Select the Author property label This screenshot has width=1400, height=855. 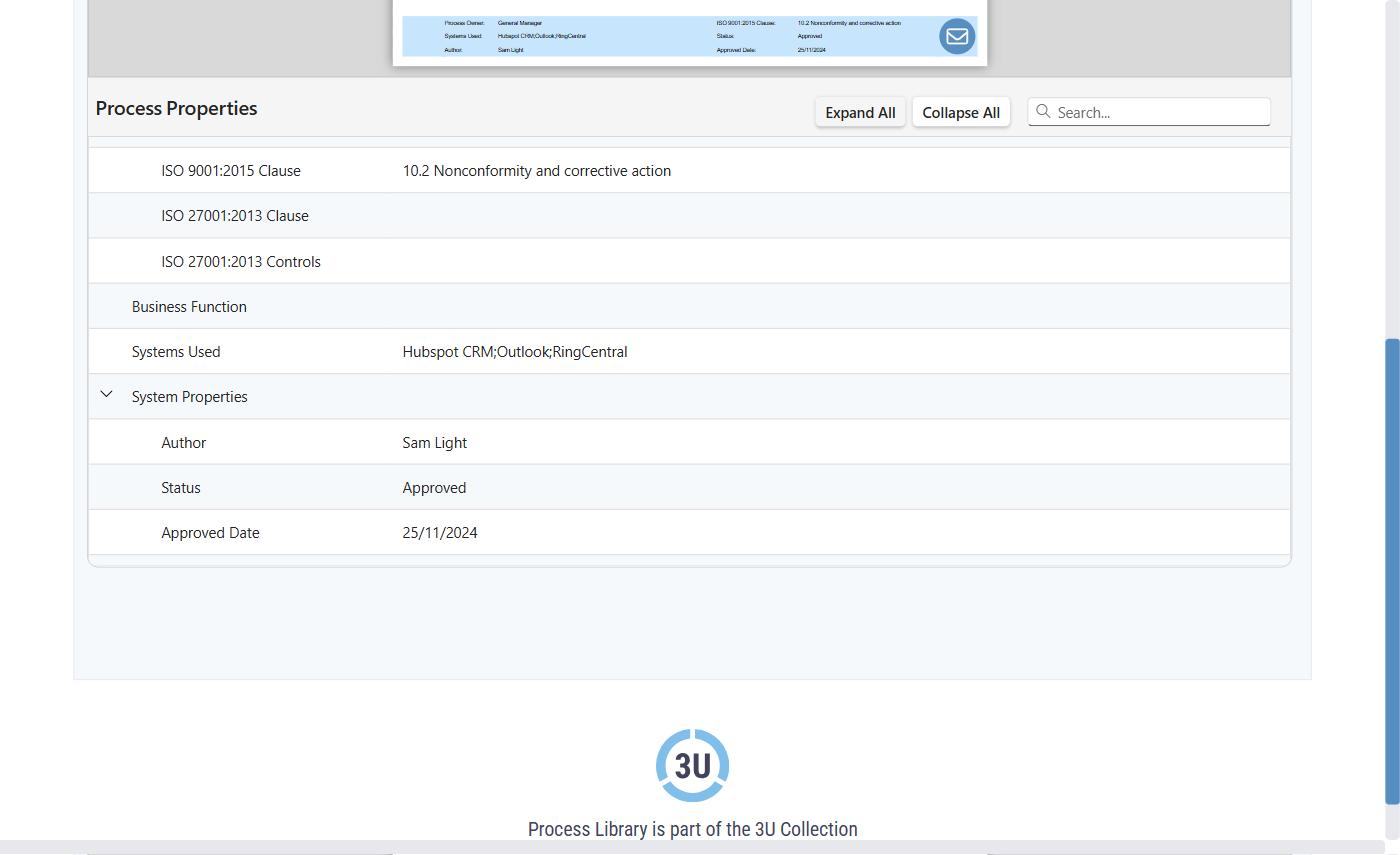184,443
